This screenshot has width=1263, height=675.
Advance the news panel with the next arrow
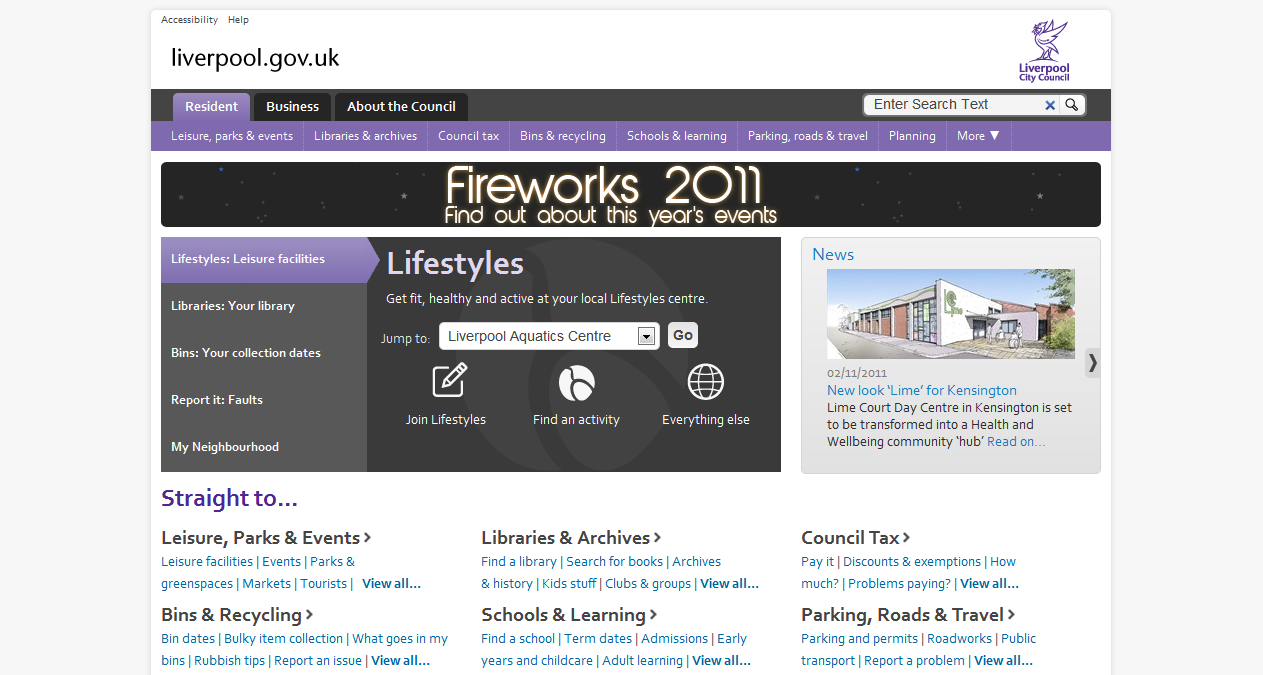tap(1092, 363)
